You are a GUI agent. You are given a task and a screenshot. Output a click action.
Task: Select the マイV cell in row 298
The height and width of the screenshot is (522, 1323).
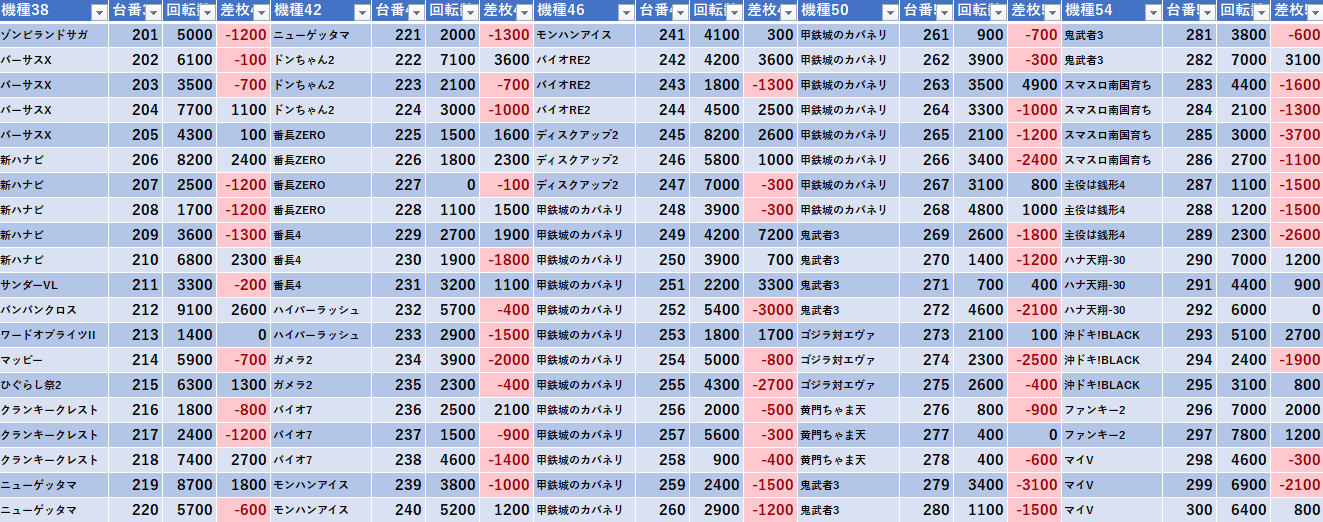[1113, 460]
